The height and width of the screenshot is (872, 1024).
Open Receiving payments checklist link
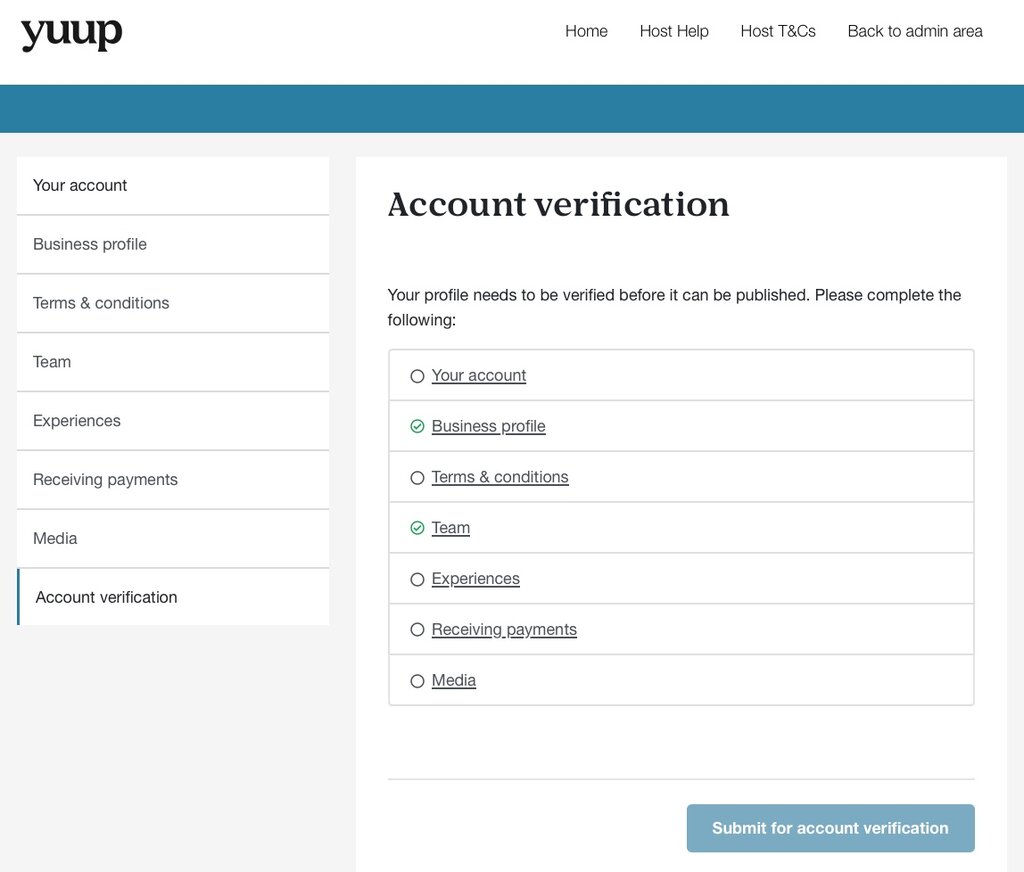click(x=504, y=630)
